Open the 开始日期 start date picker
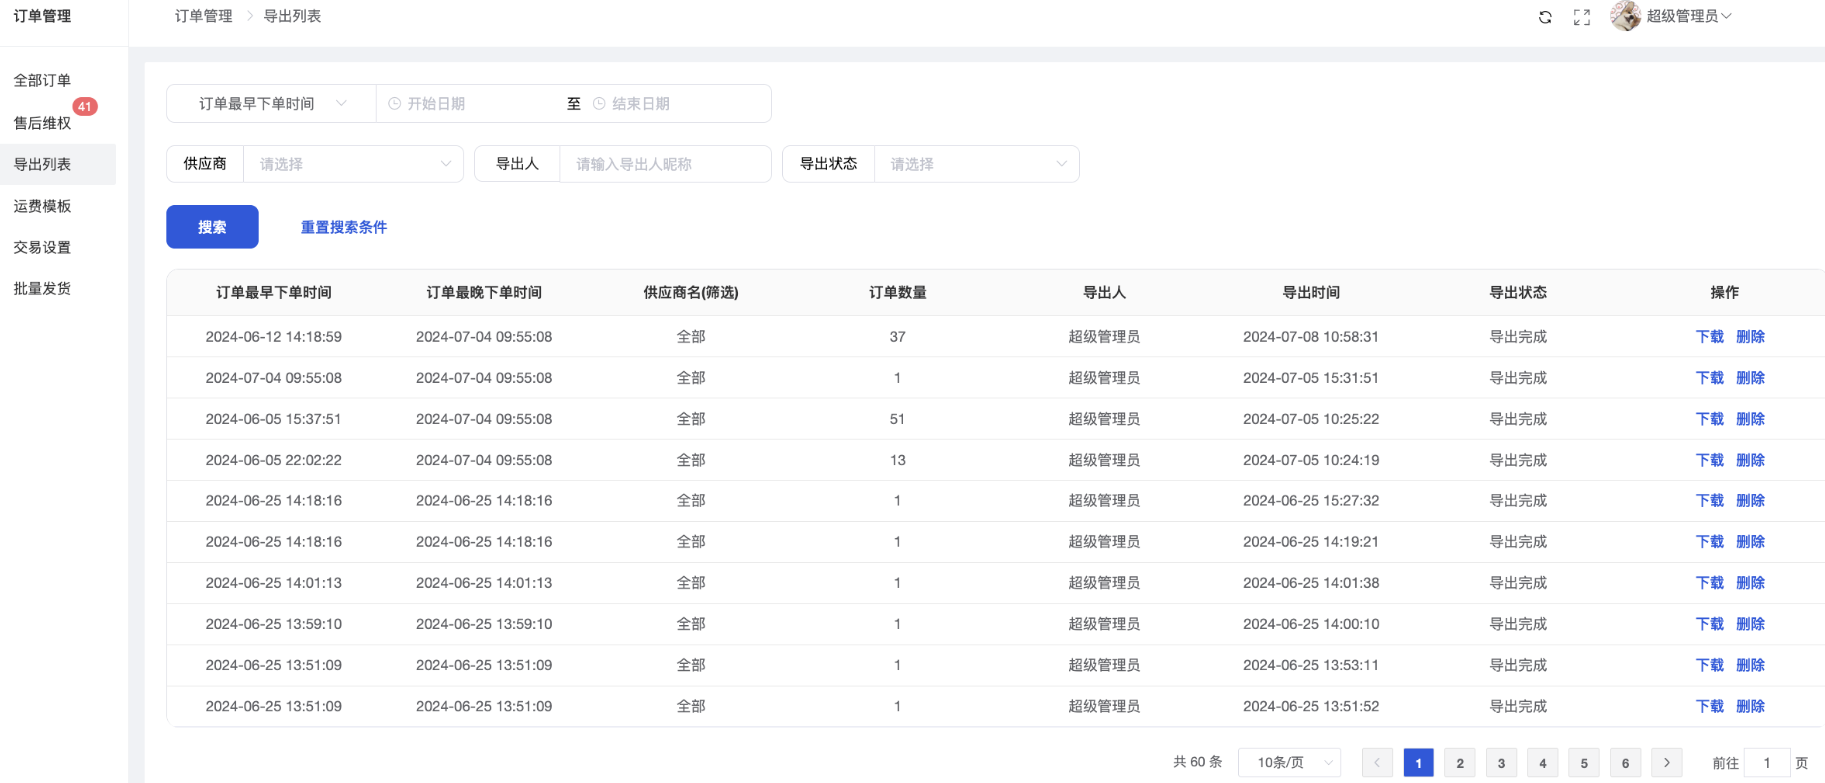The width and height of the screenshot is (1825, 783). [470, 104]
